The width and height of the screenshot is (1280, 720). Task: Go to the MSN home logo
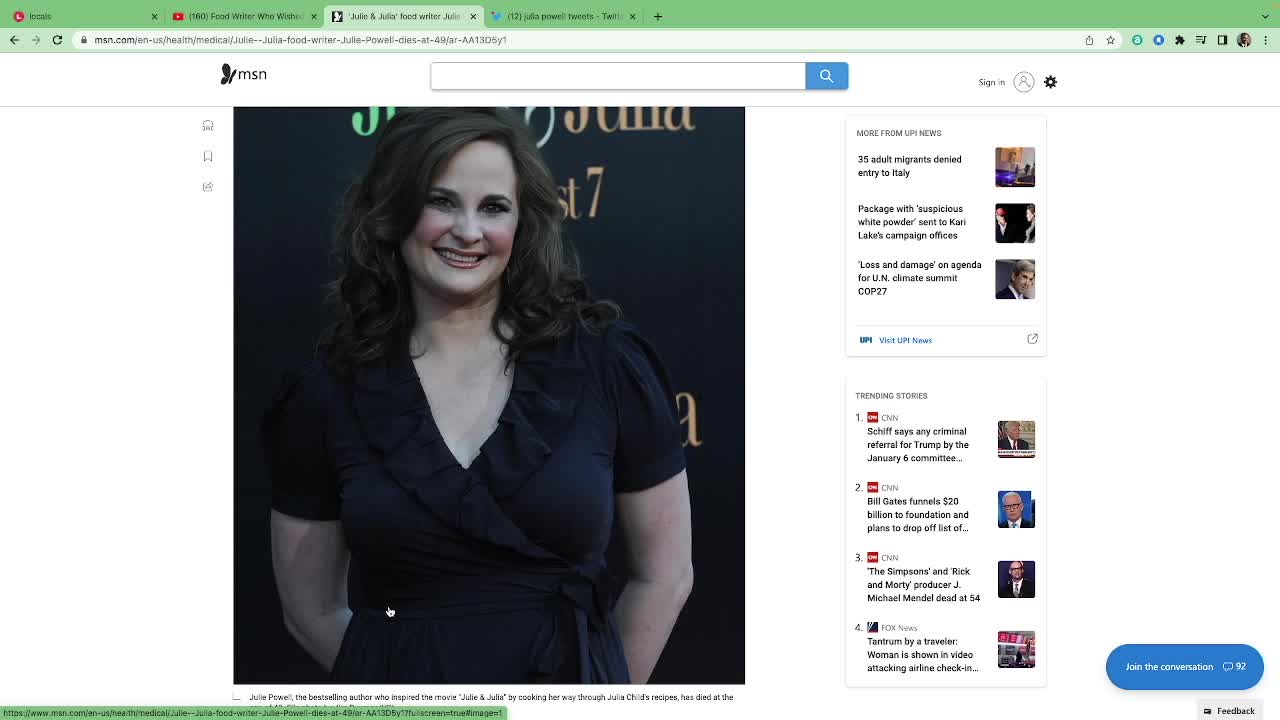pos(243,74)
